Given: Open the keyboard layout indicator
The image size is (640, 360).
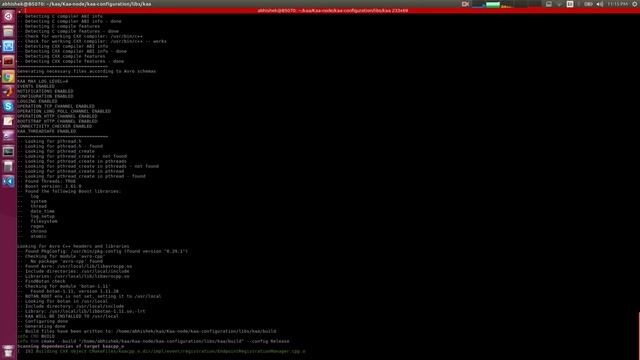Looking at the screenshot, I should (570, 4).
